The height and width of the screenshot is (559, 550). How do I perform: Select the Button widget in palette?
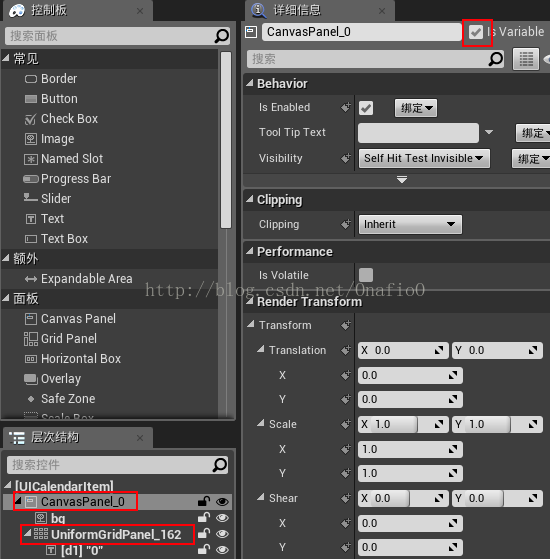[x=51, y=99]
